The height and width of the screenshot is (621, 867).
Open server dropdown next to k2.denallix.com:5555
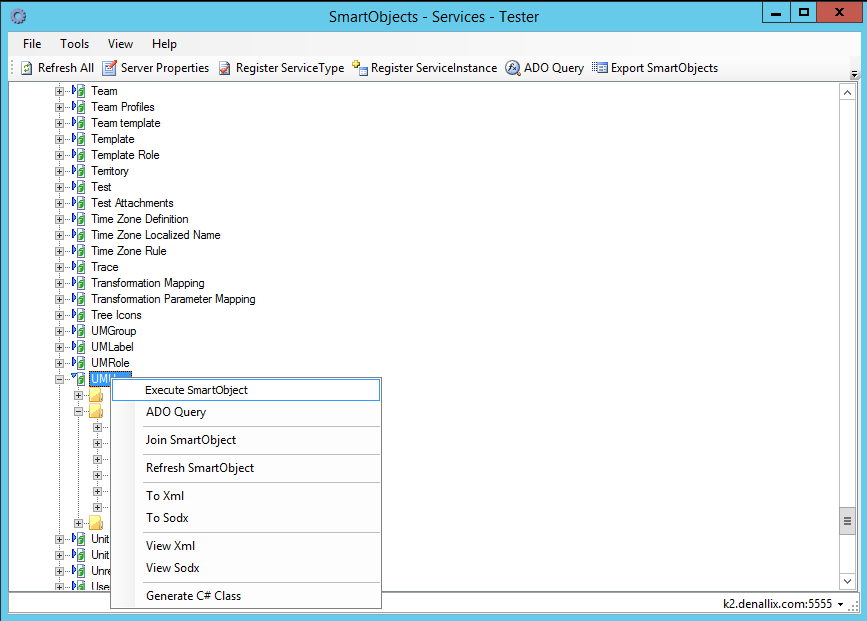click(840, 604)
